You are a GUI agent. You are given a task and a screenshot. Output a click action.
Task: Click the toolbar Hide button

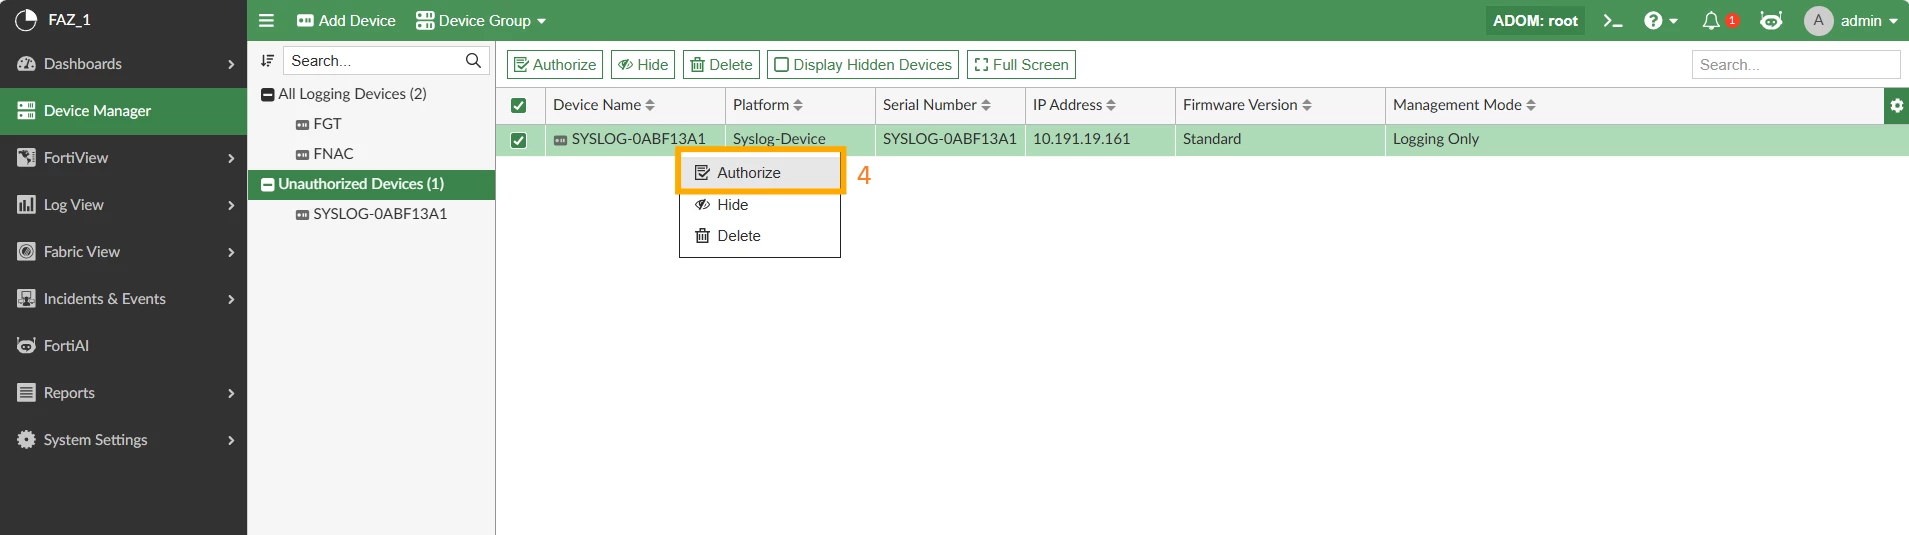pos(643,65)
